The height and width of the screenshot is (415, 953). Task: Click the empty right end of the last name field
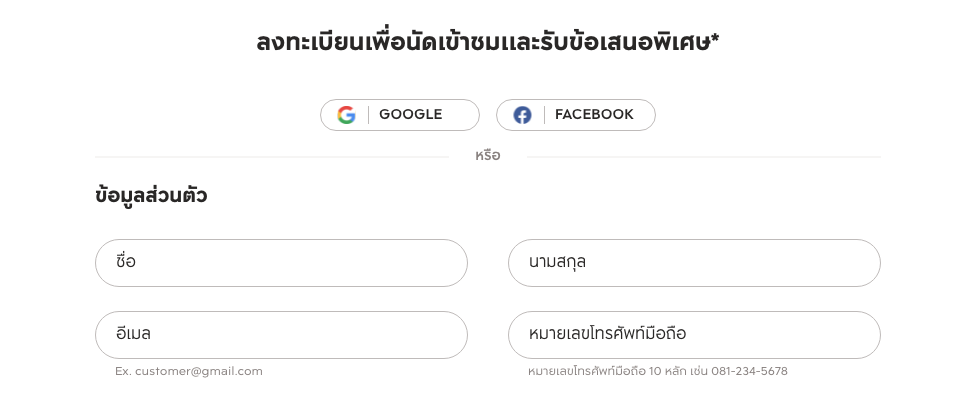(843, 263)
